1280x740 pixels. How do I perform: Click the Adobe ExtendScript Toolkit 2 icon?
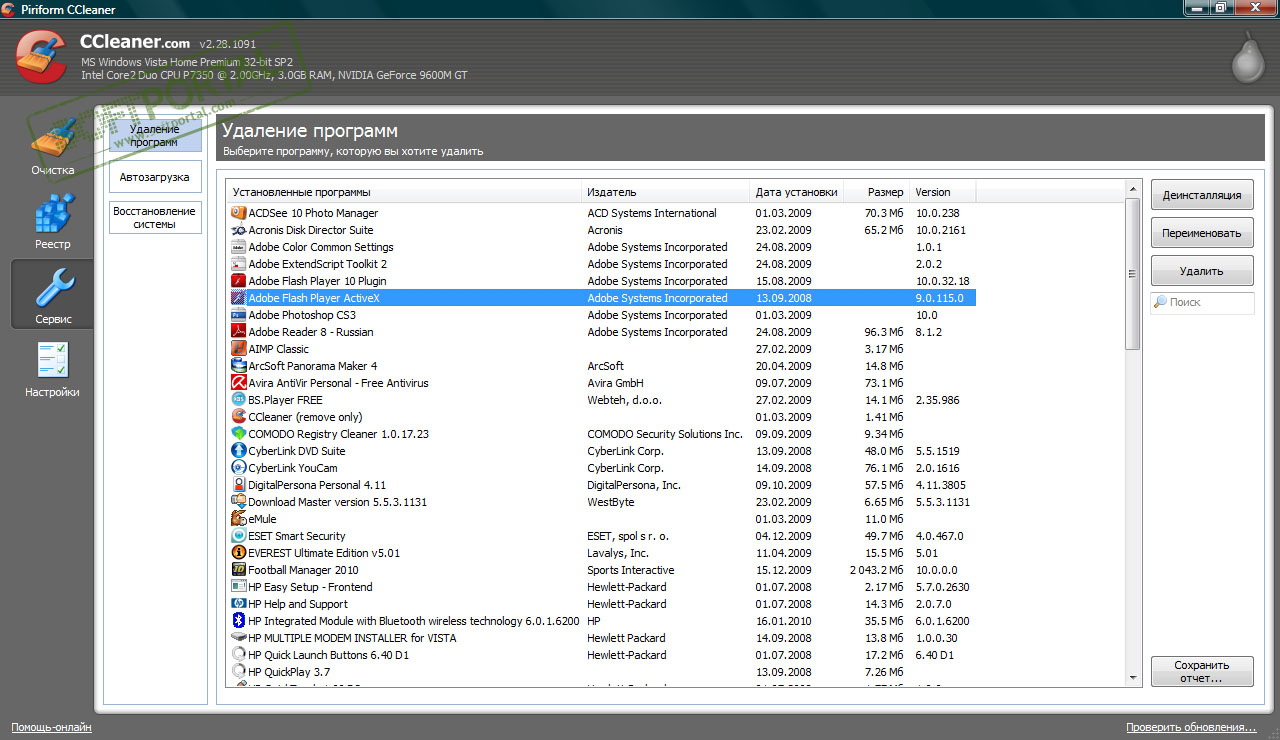pyautogui.click(x=239, y=264)
